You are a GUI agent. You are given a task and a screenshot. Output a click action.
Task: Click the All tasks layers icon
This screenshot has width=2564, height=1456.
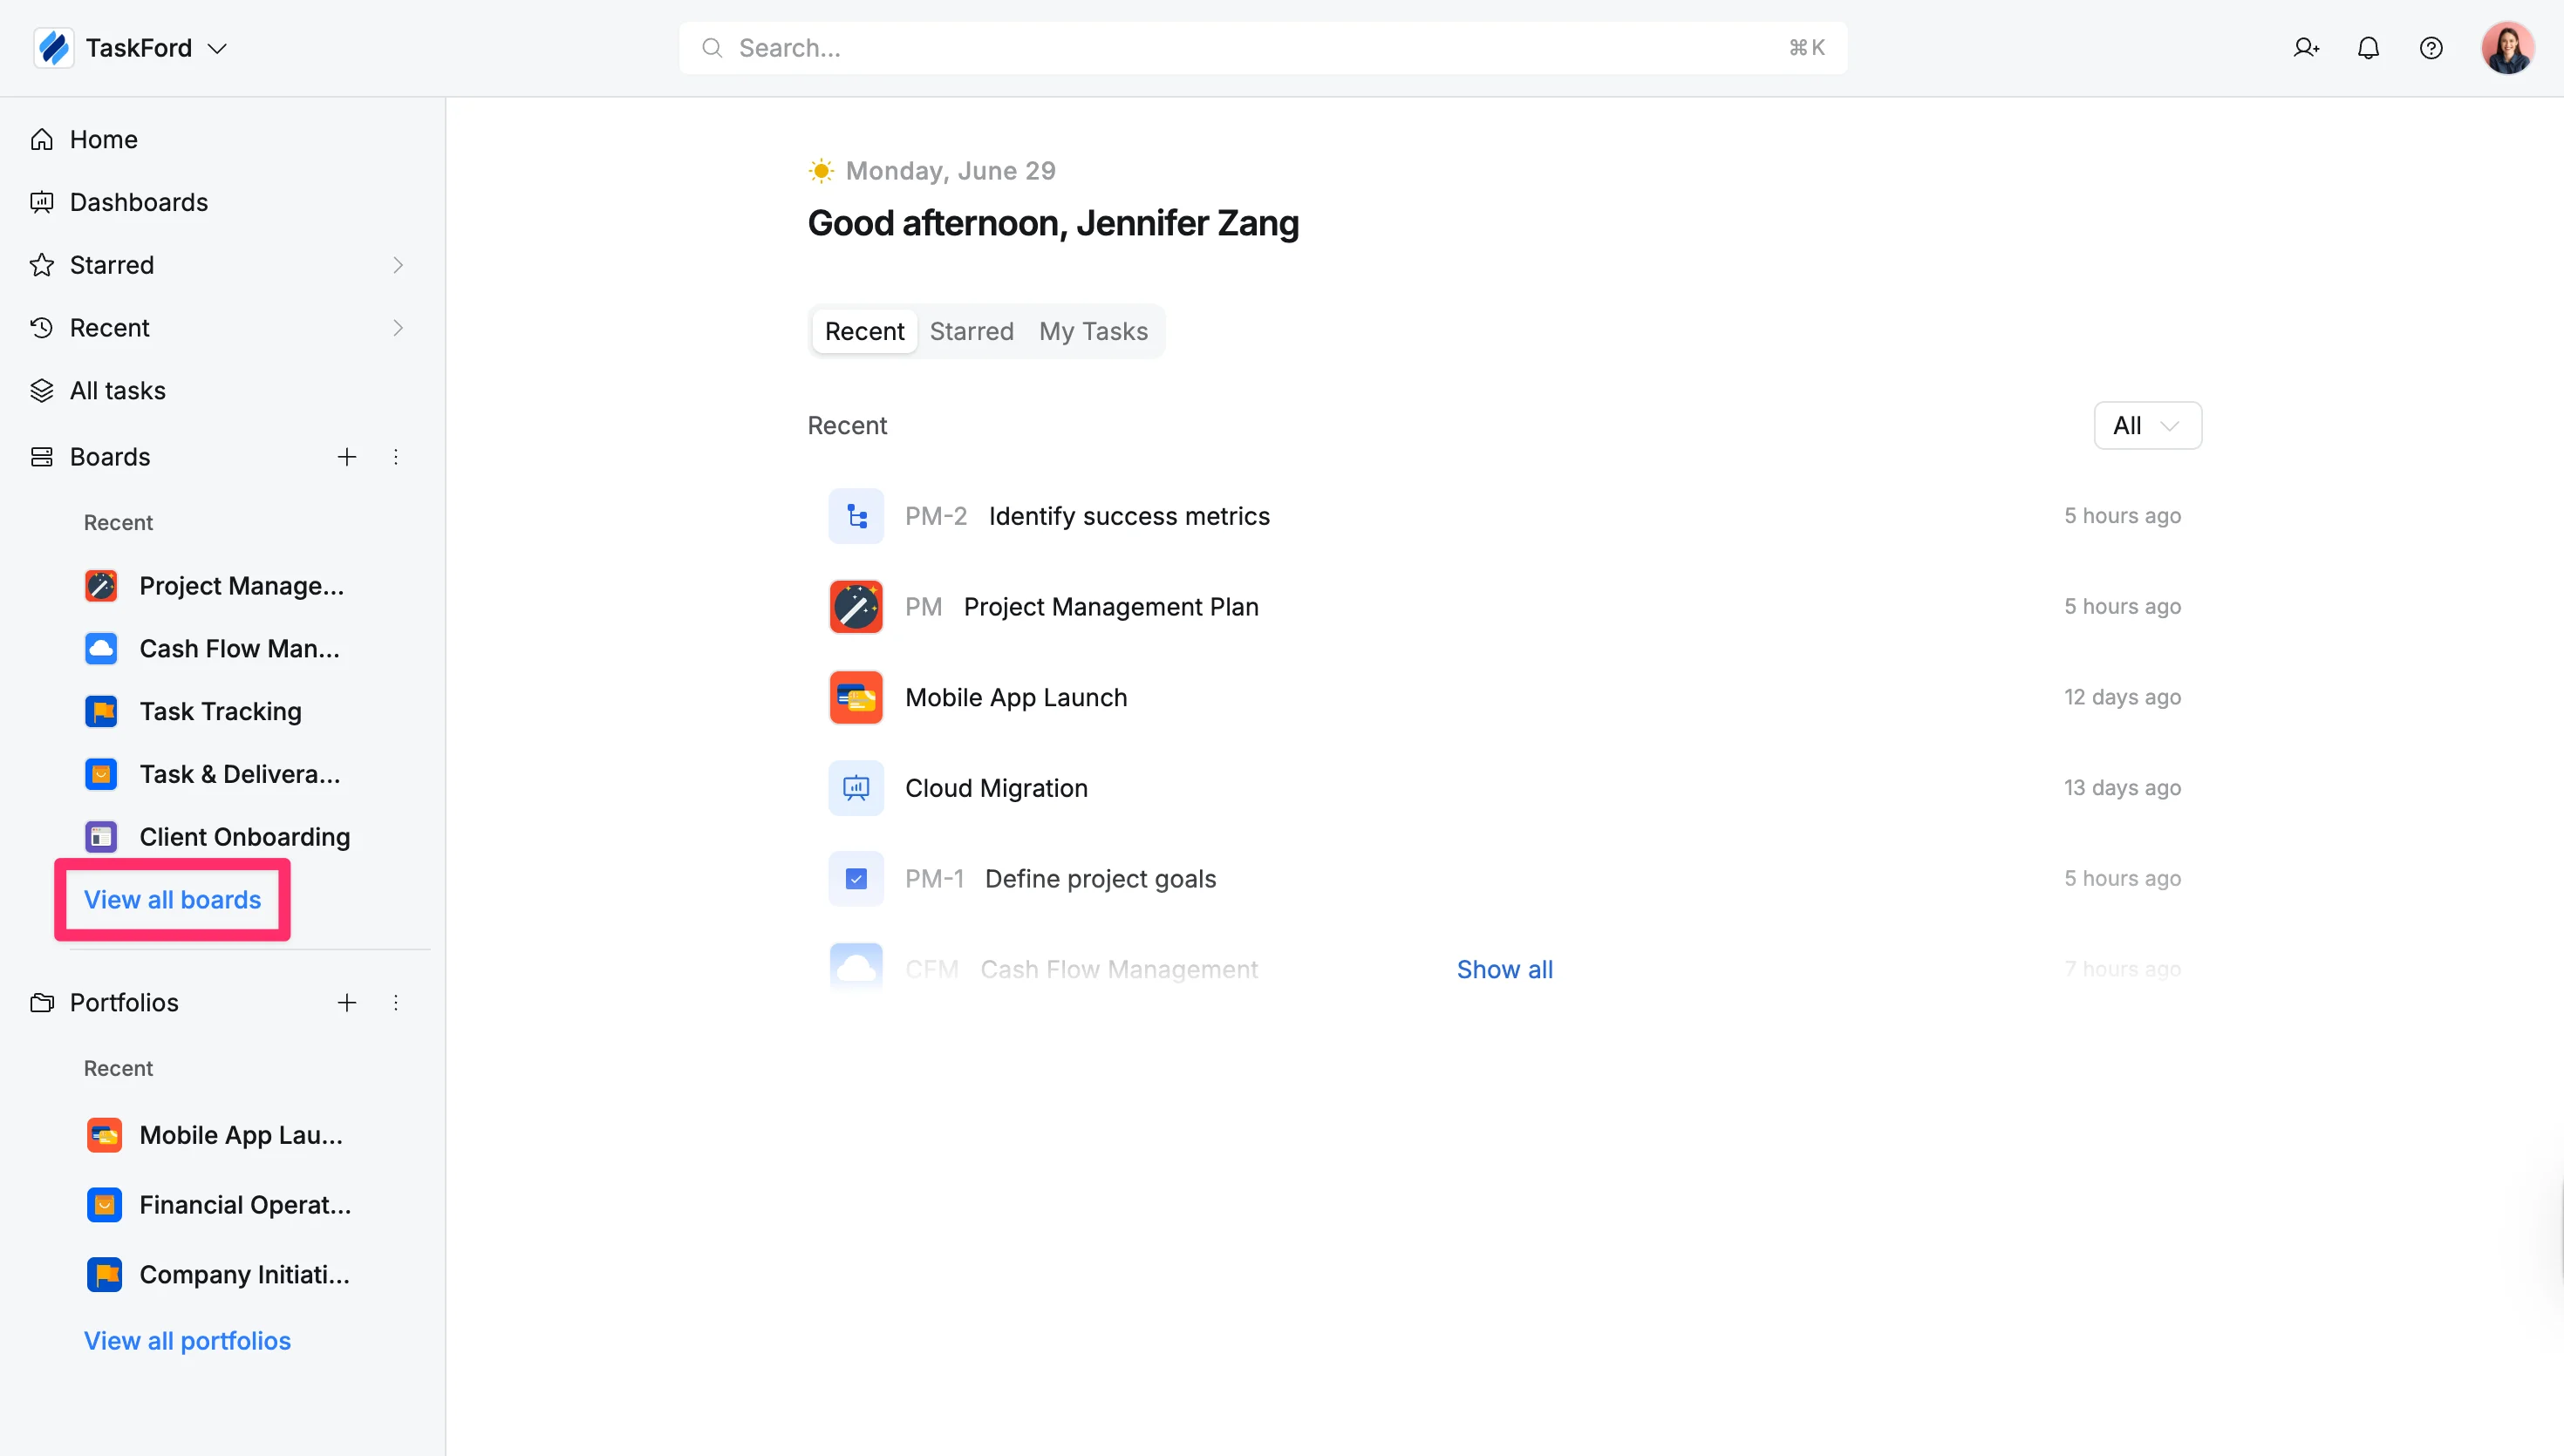pyautogui.click(x=42, y=391)
